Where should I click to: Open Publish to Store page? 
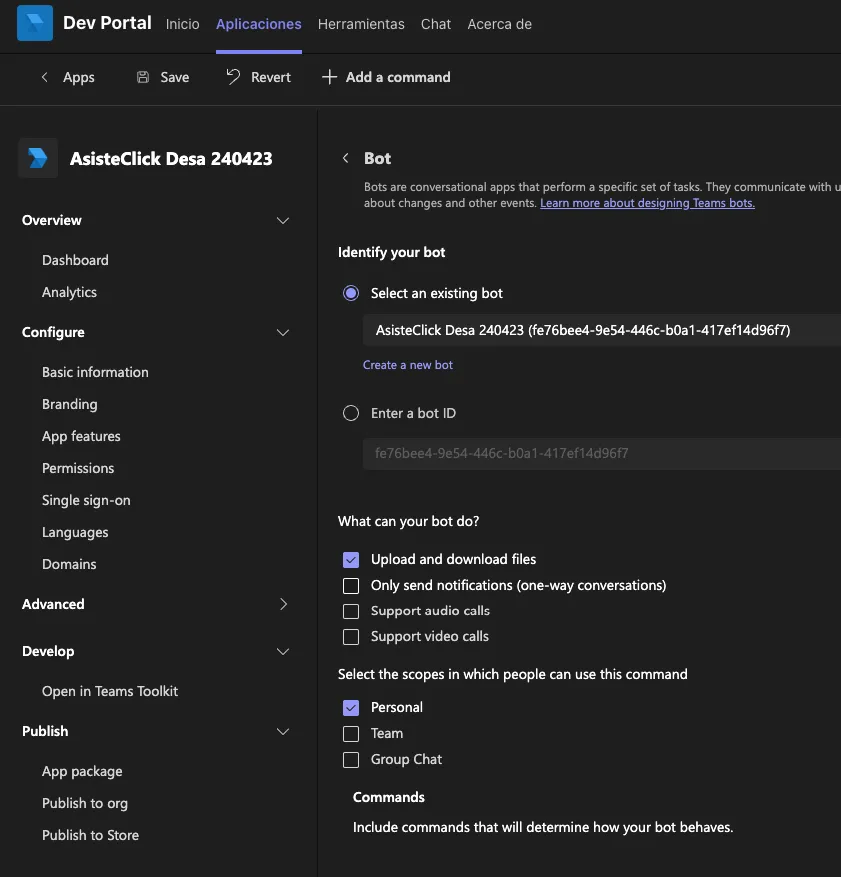tap(91, 835)
